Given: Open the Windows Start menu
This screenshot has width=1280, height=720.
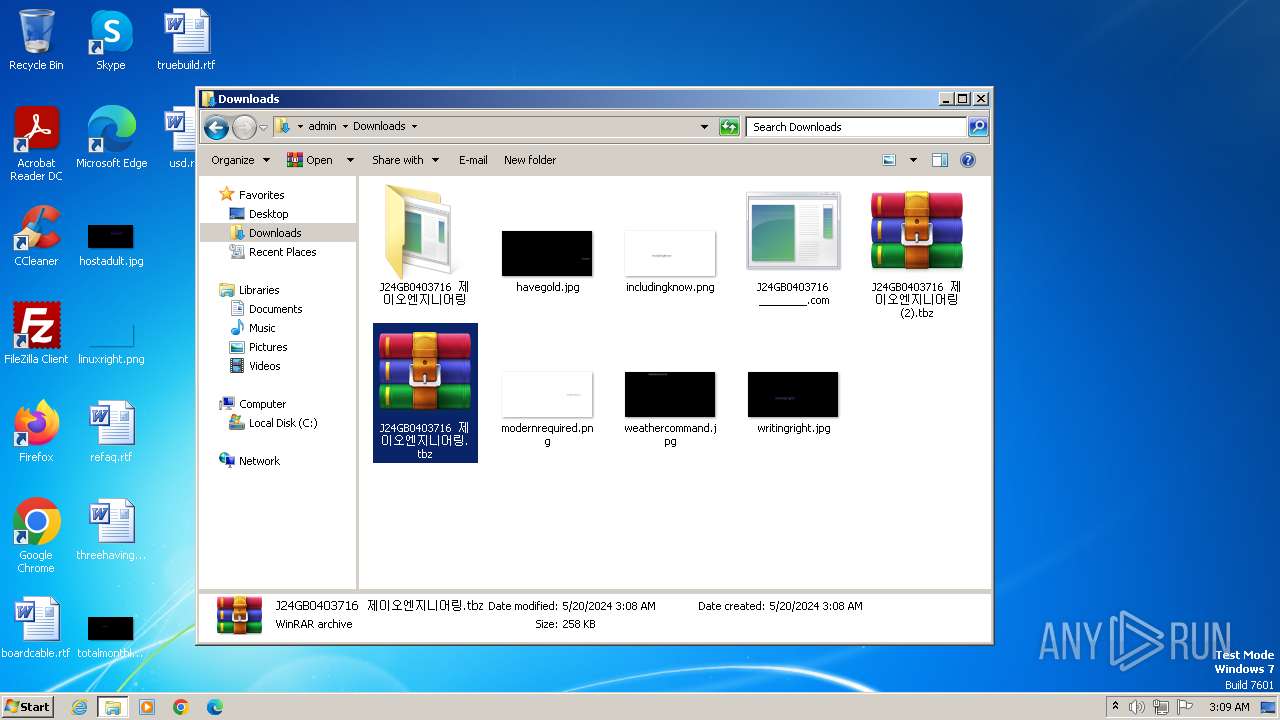Looking at the screenshot, I should 28,706.
